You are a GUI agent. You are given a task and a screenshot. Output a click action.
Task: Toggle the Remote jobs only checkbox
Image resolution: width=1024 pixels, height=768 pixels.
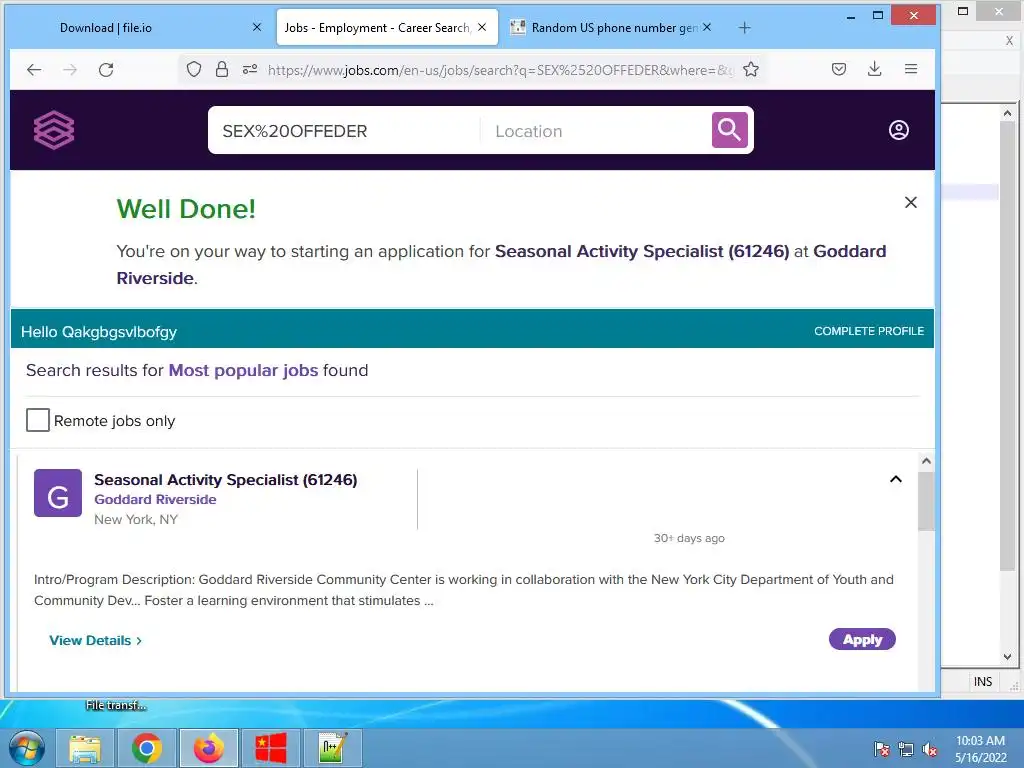(38, 420)
